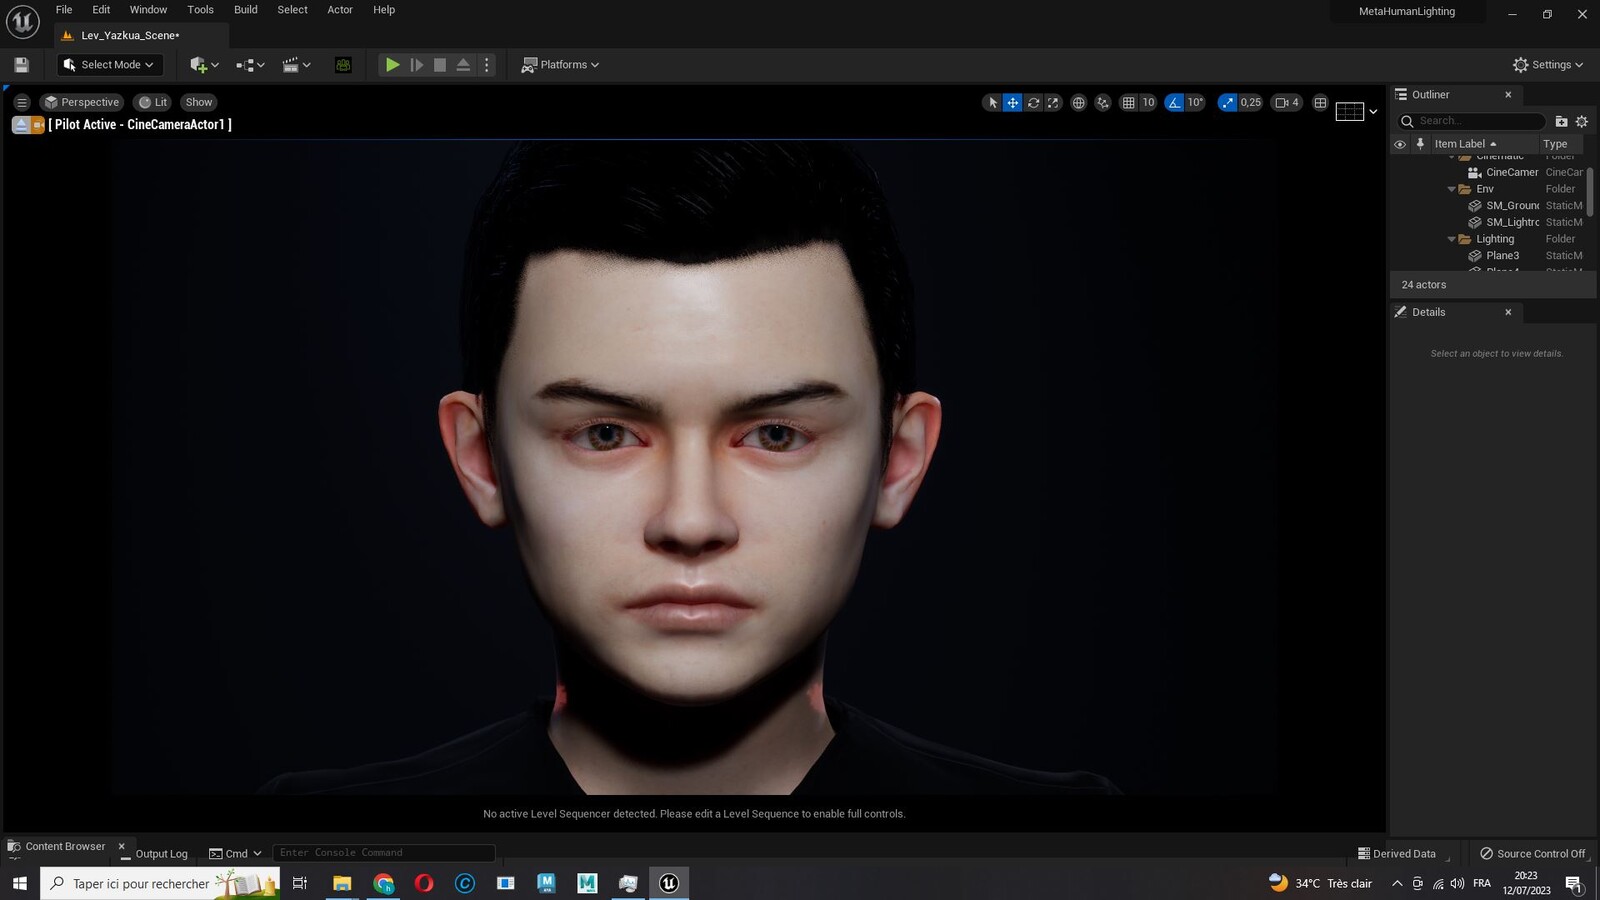Image resolution: width=1600 pixels, height=900 pixels.
Task: Open the Edit menu
Action: [x=101, y=10]
